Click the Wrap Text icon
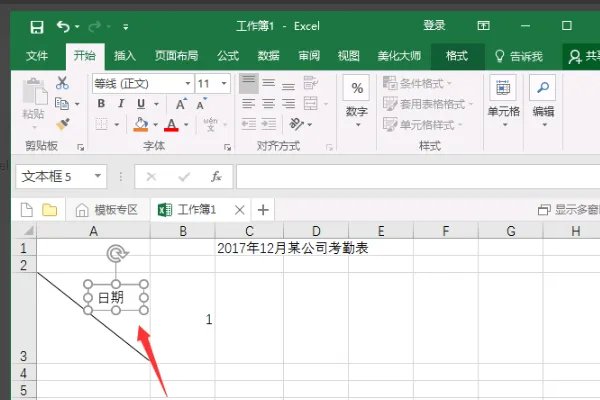 point(310,83)
